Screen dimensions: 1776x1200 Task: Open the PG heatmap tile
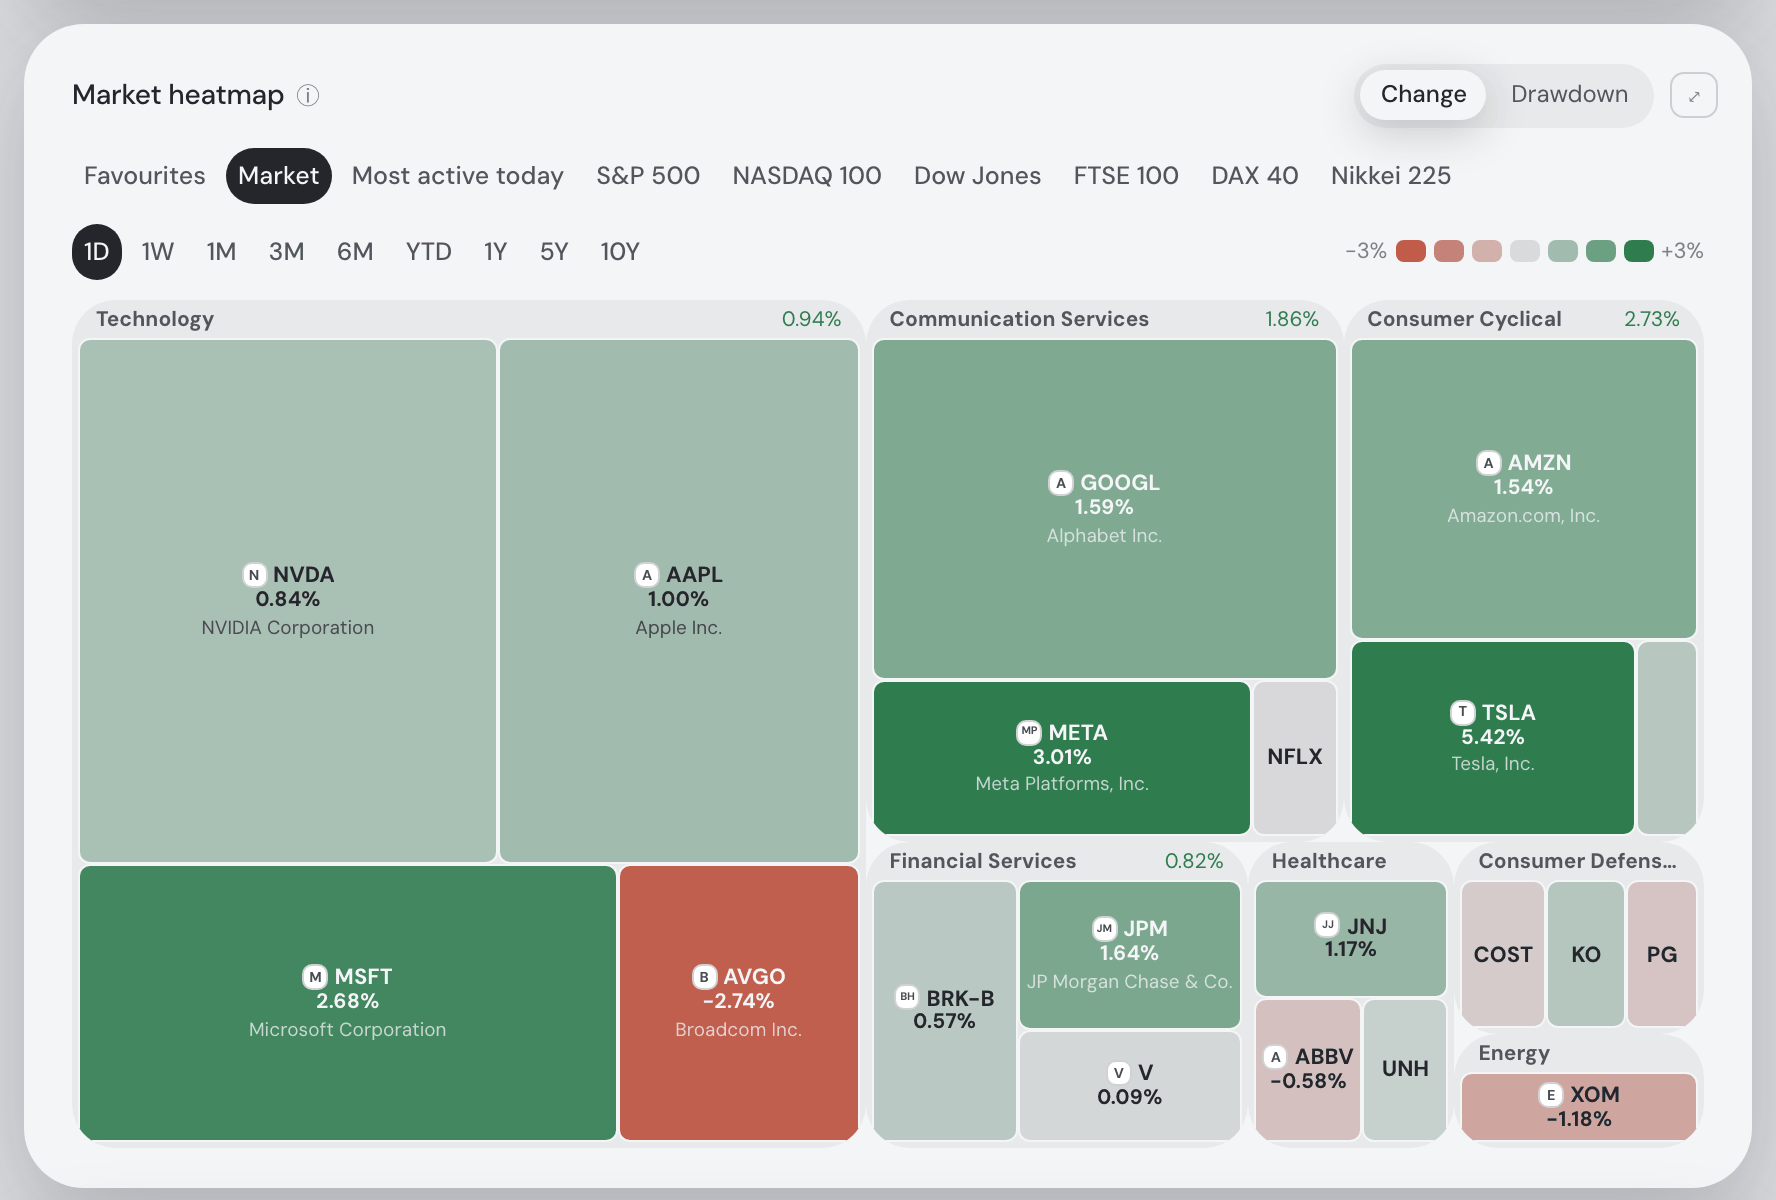1662,954
